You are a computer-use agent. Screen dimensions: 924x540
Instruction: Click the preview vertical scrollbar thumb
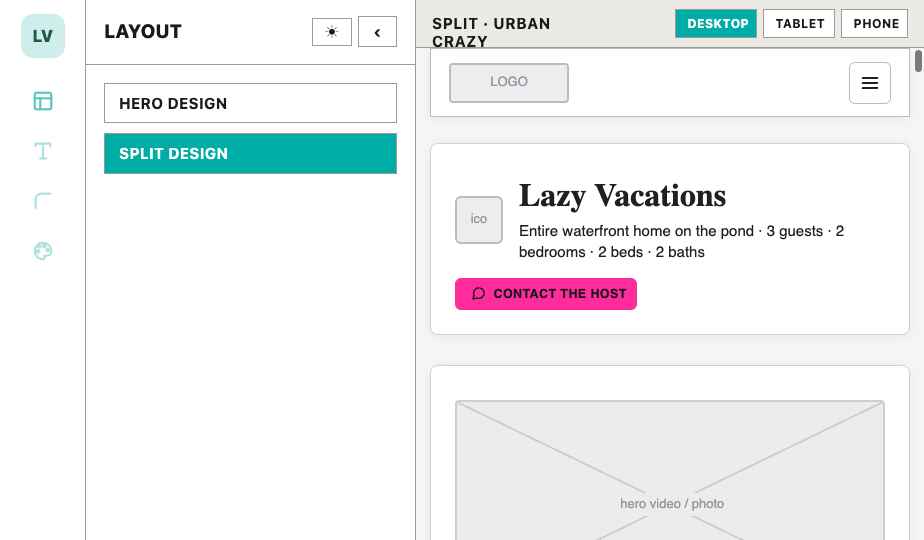918,61
